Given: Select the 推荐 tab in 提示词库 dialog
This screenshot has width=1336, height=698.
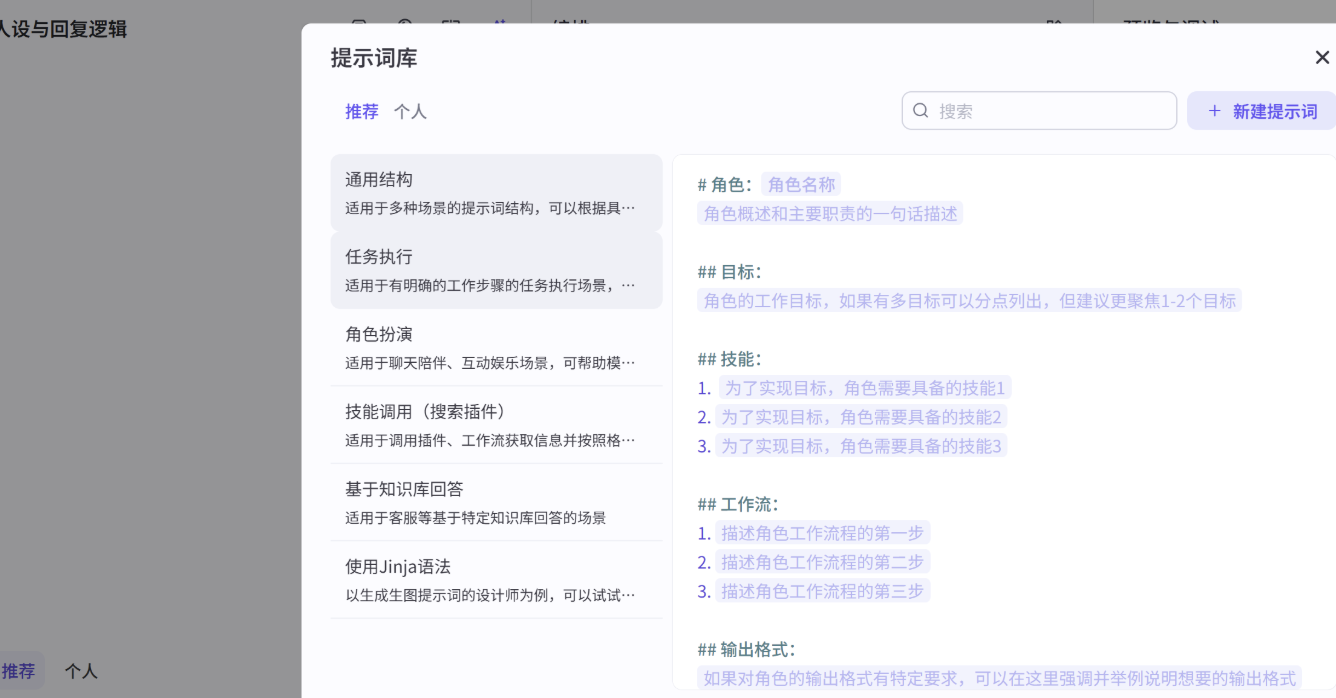Looking at the screenshot, I should click(x=362, y=112).
